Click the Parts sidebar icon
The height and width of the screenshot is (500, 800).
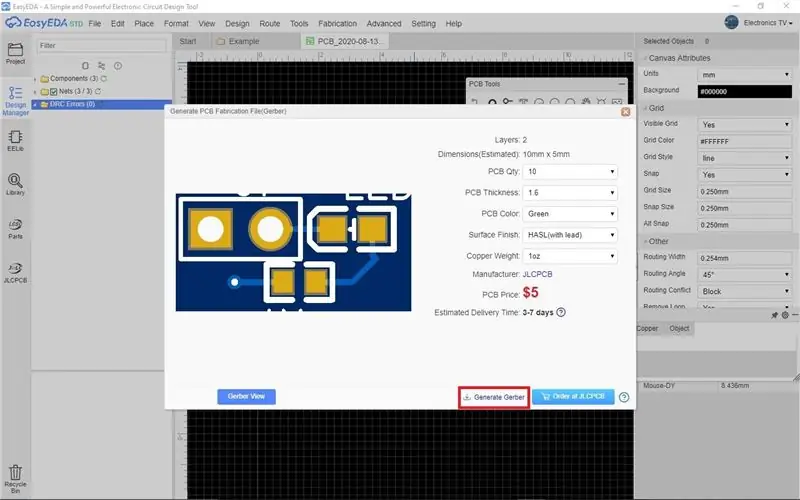15,229
